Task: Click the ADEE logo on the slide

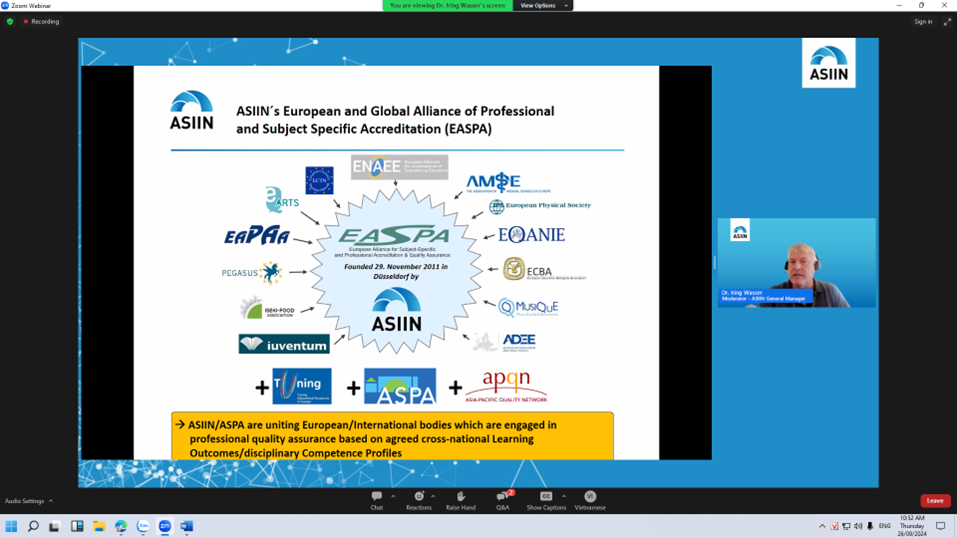Action: [x=505, y=343]
